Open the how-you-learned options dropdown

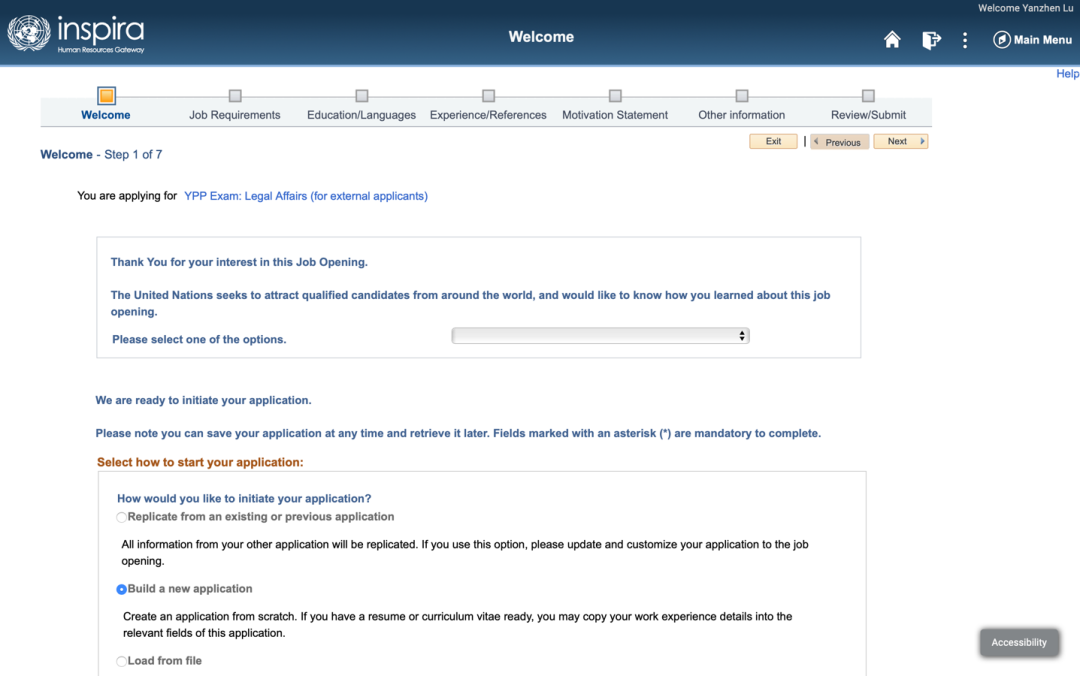coord(600,336)
